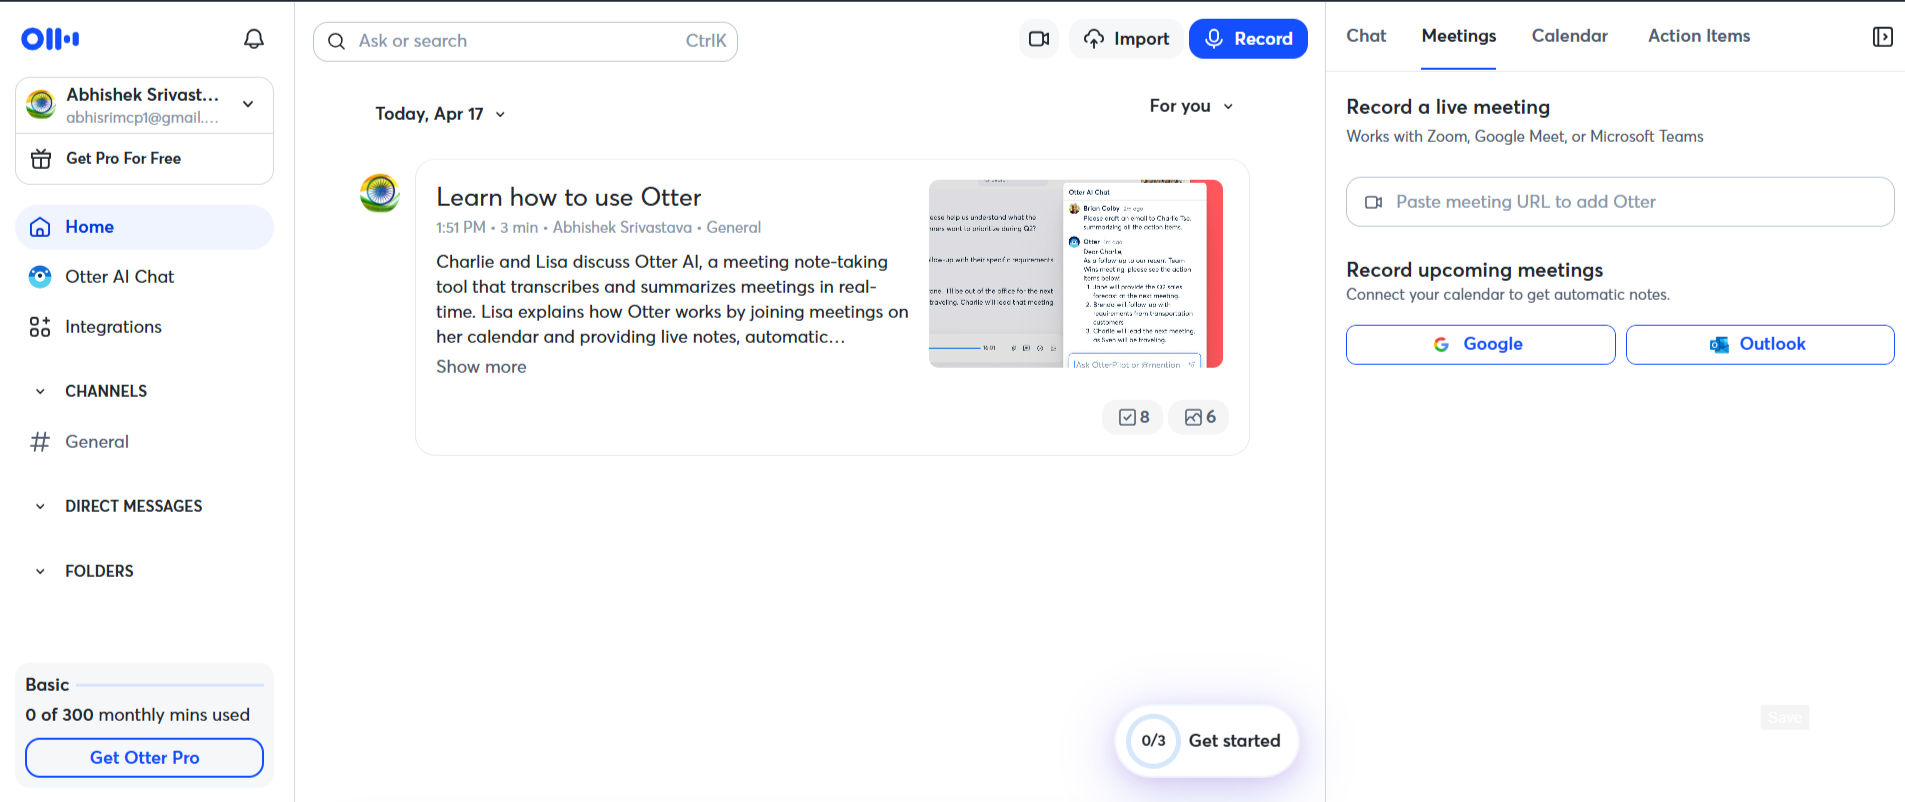Collapse the right side panel
Viewport: 1905px width, 802px height.
click(1882, 37)
